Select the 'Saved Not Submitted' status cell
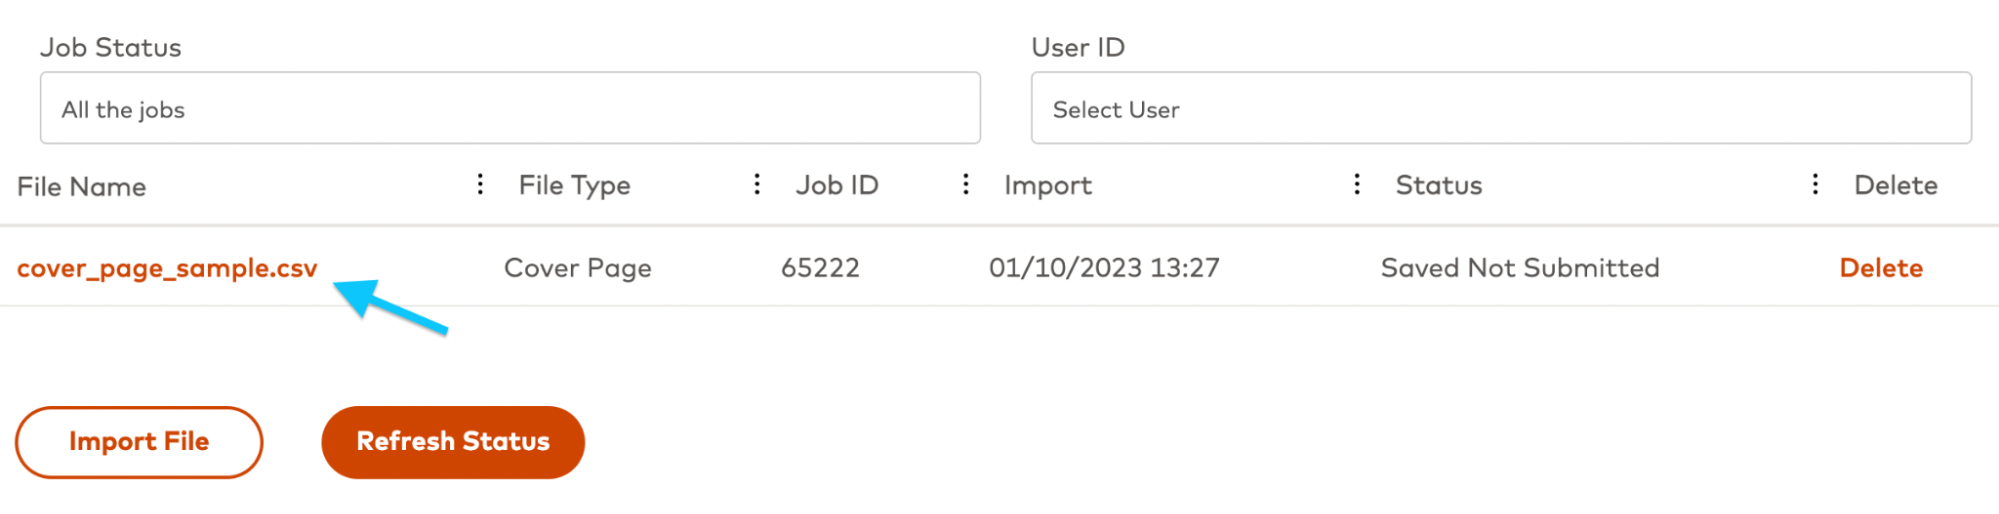The image size is (1999, 514). click(1520, 268)
